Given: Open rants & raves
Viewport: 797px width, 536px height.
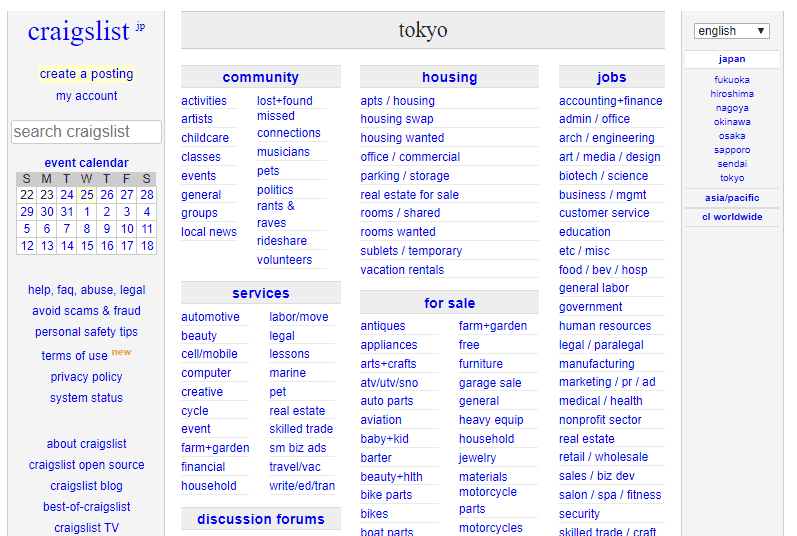Looking at the screenshot, I should [x=275, y=214].
